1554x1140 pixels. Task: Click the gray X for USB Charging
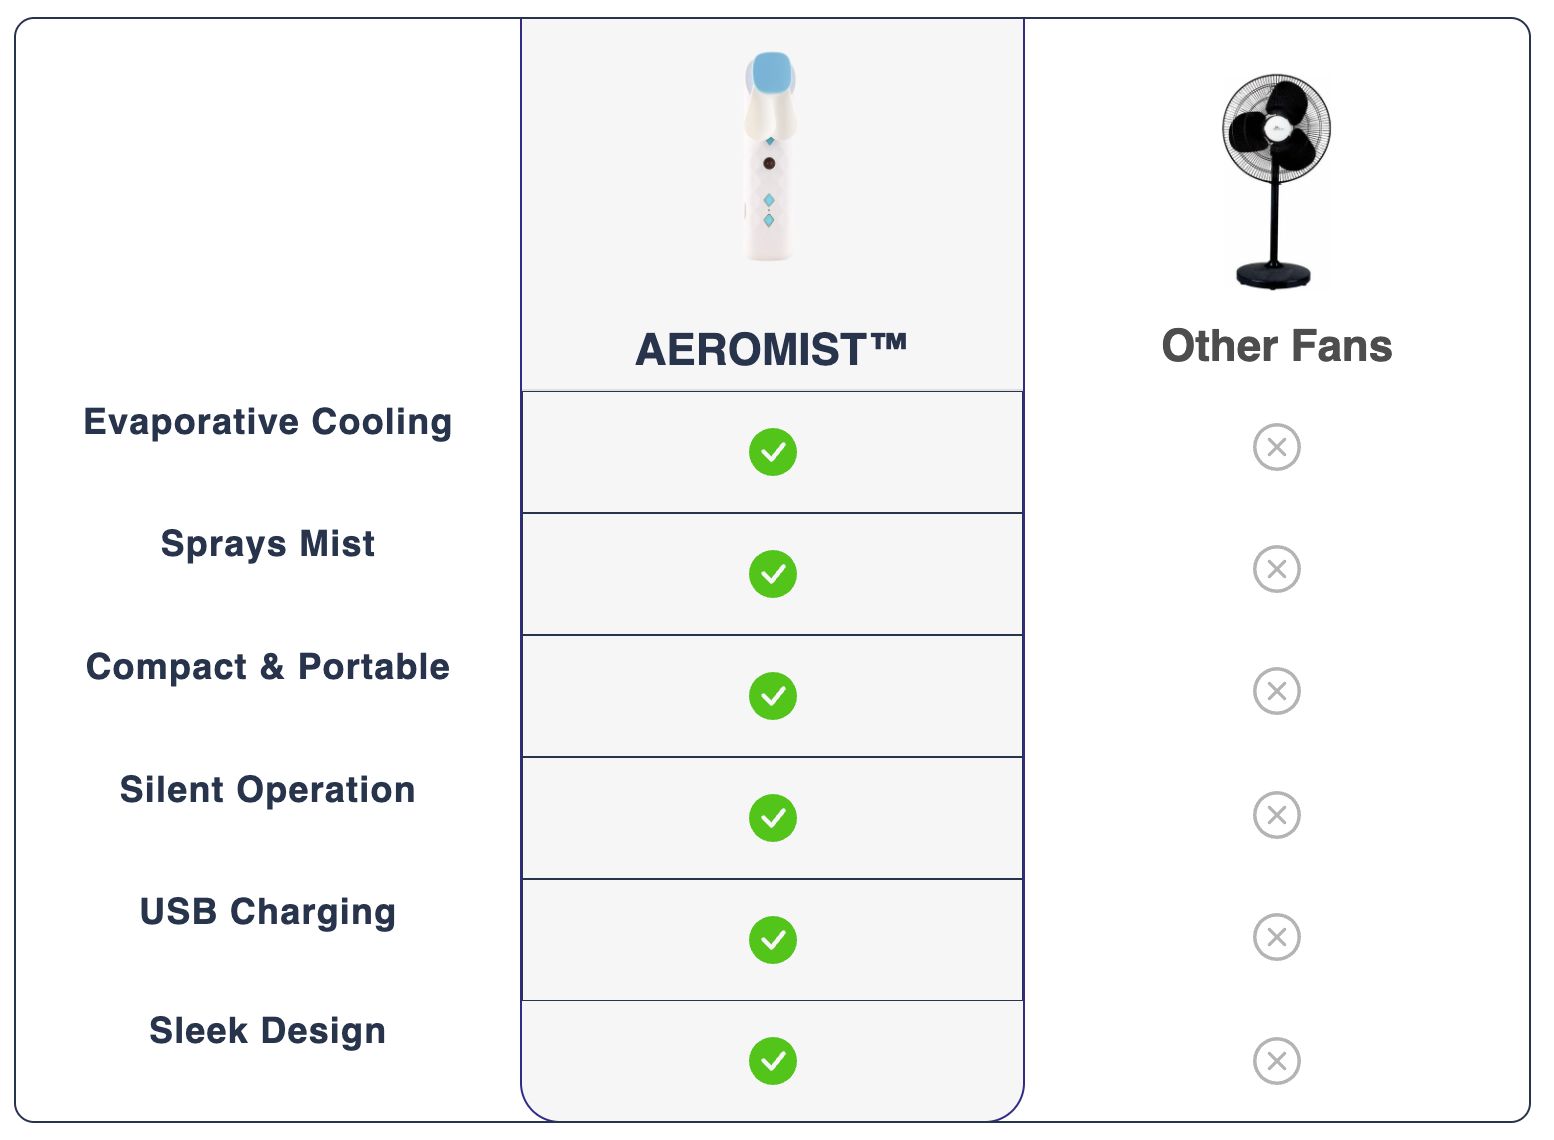tap(1277, 937)
